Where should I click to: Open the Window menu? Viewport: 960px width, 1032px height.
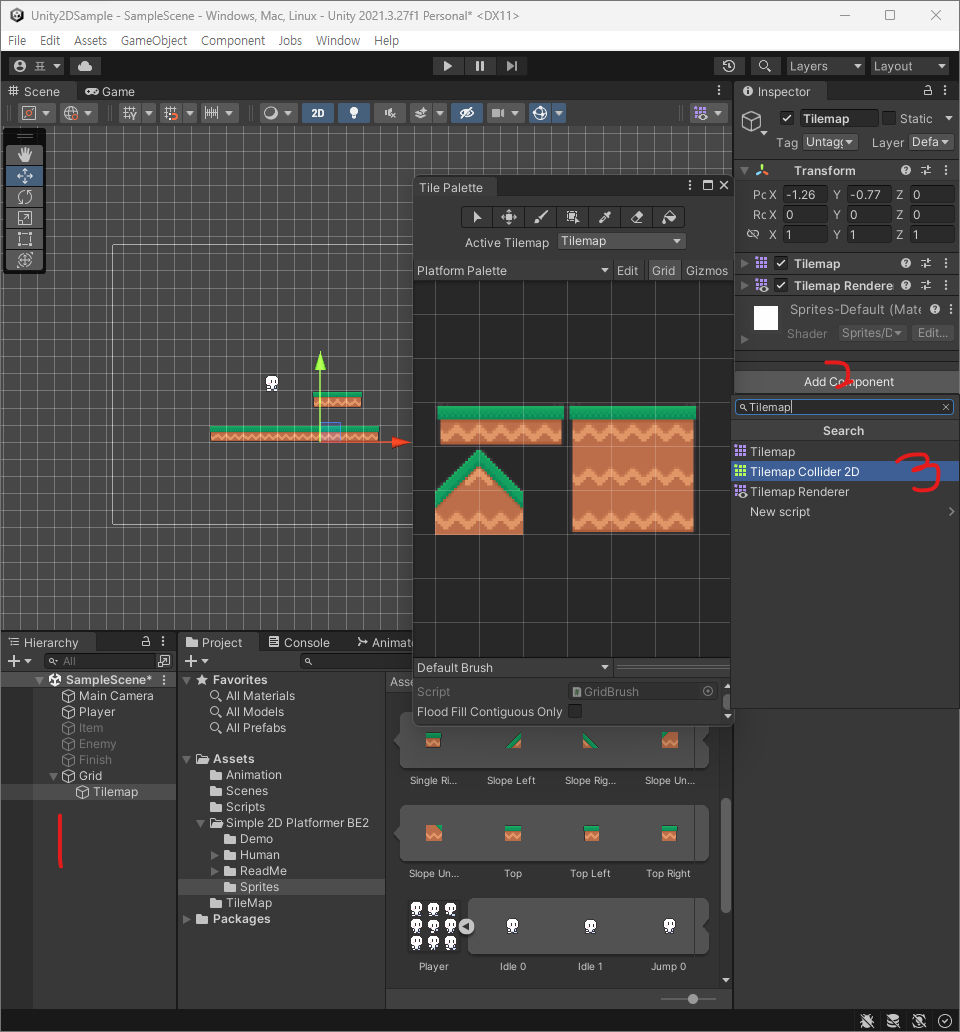pos(338,41)
